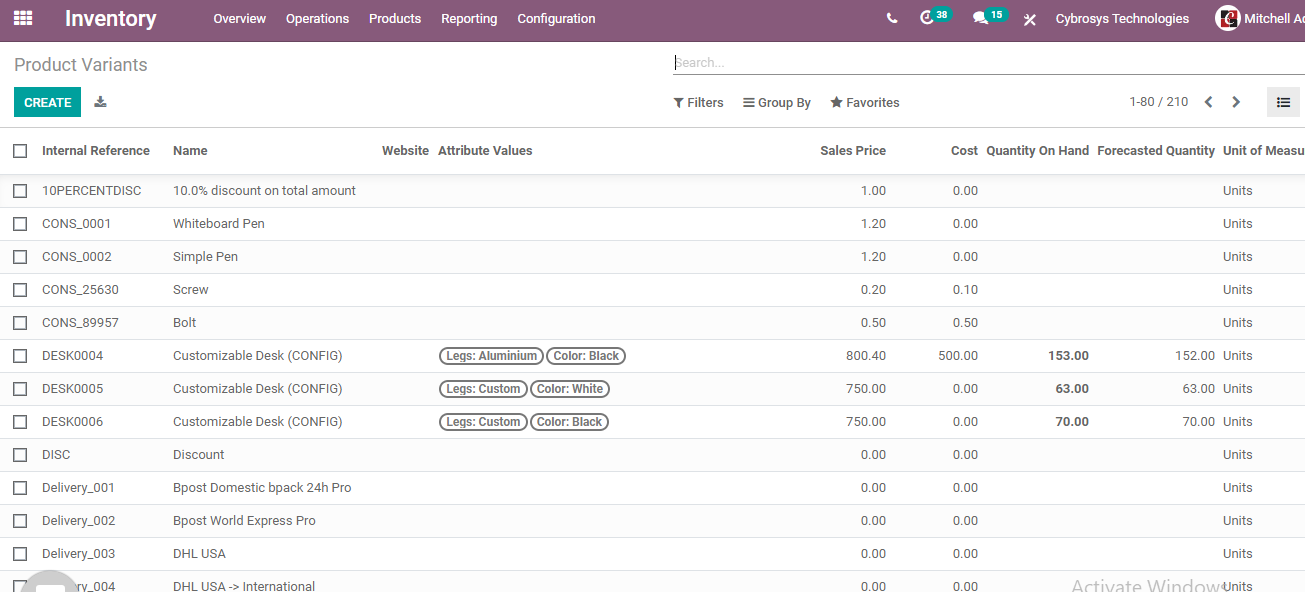Open the Overview menu
Viewport: 1305px width, 592px height.
[x=239, y=19]
